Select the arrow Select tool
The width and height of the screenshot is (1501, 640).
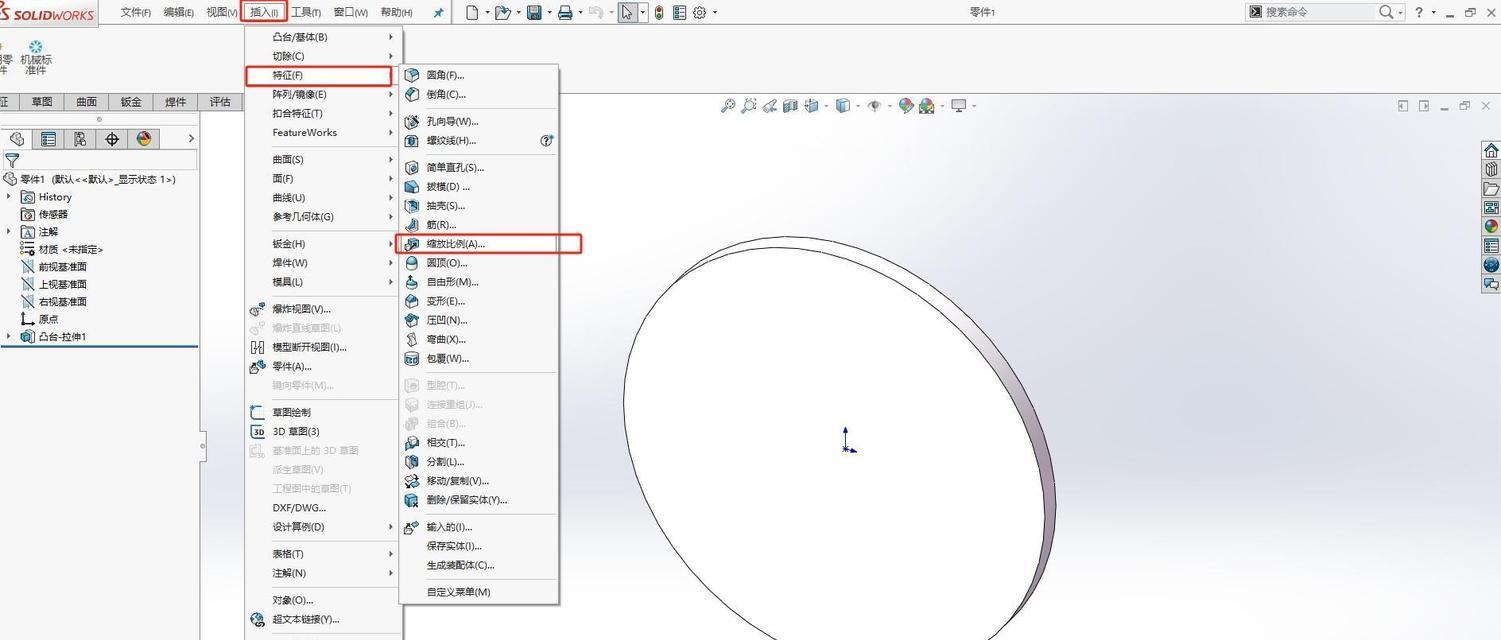coord(625,11)
